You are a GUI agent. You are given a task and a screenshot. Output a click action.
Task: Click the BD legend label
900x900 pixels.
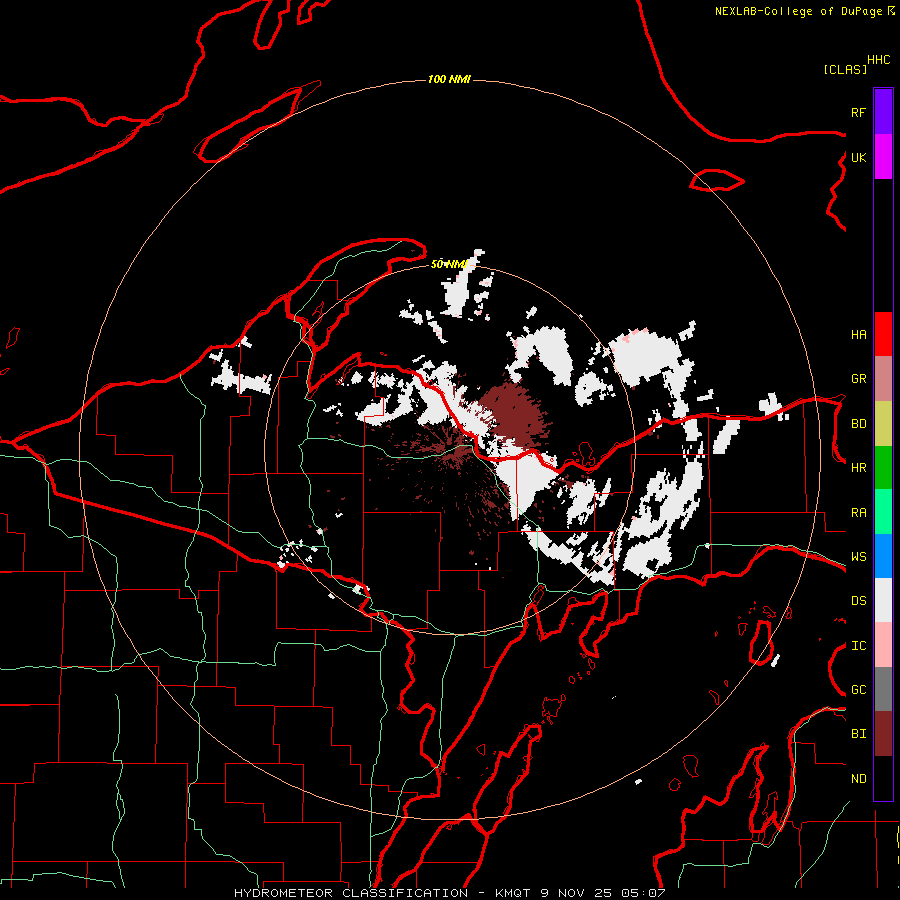coord(858,424)
